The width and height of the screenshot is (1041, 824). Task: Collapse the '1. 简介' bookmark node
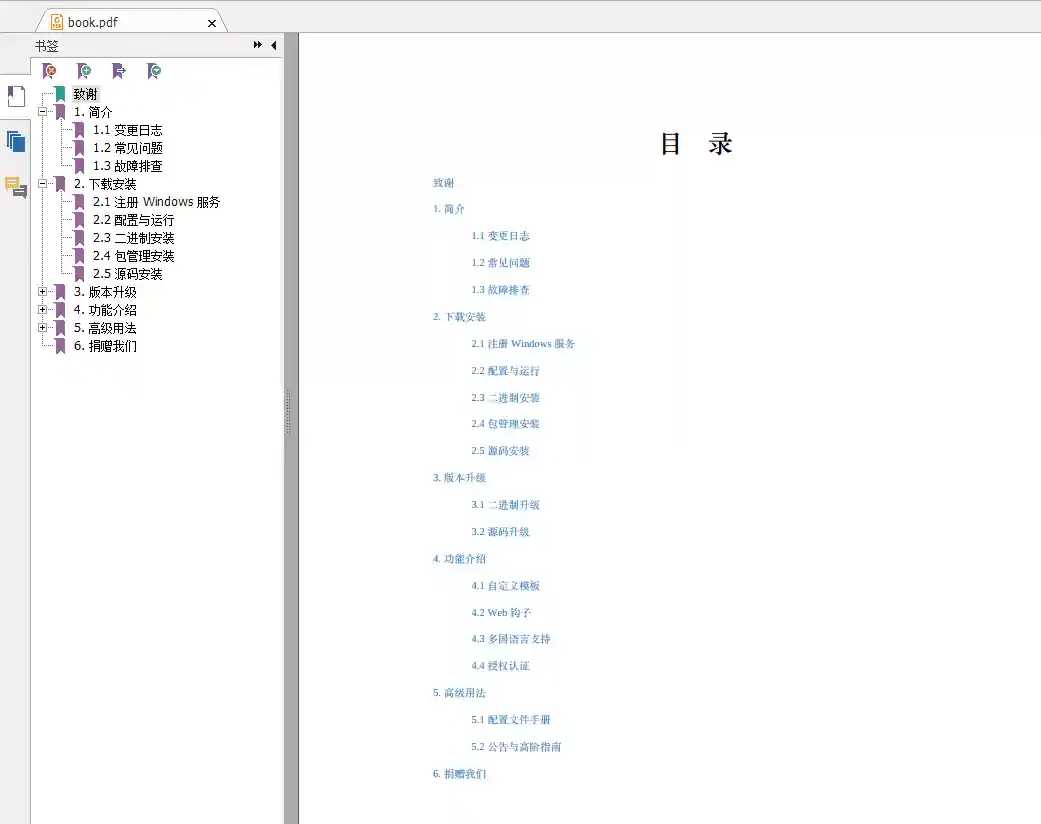coord(42,112)
